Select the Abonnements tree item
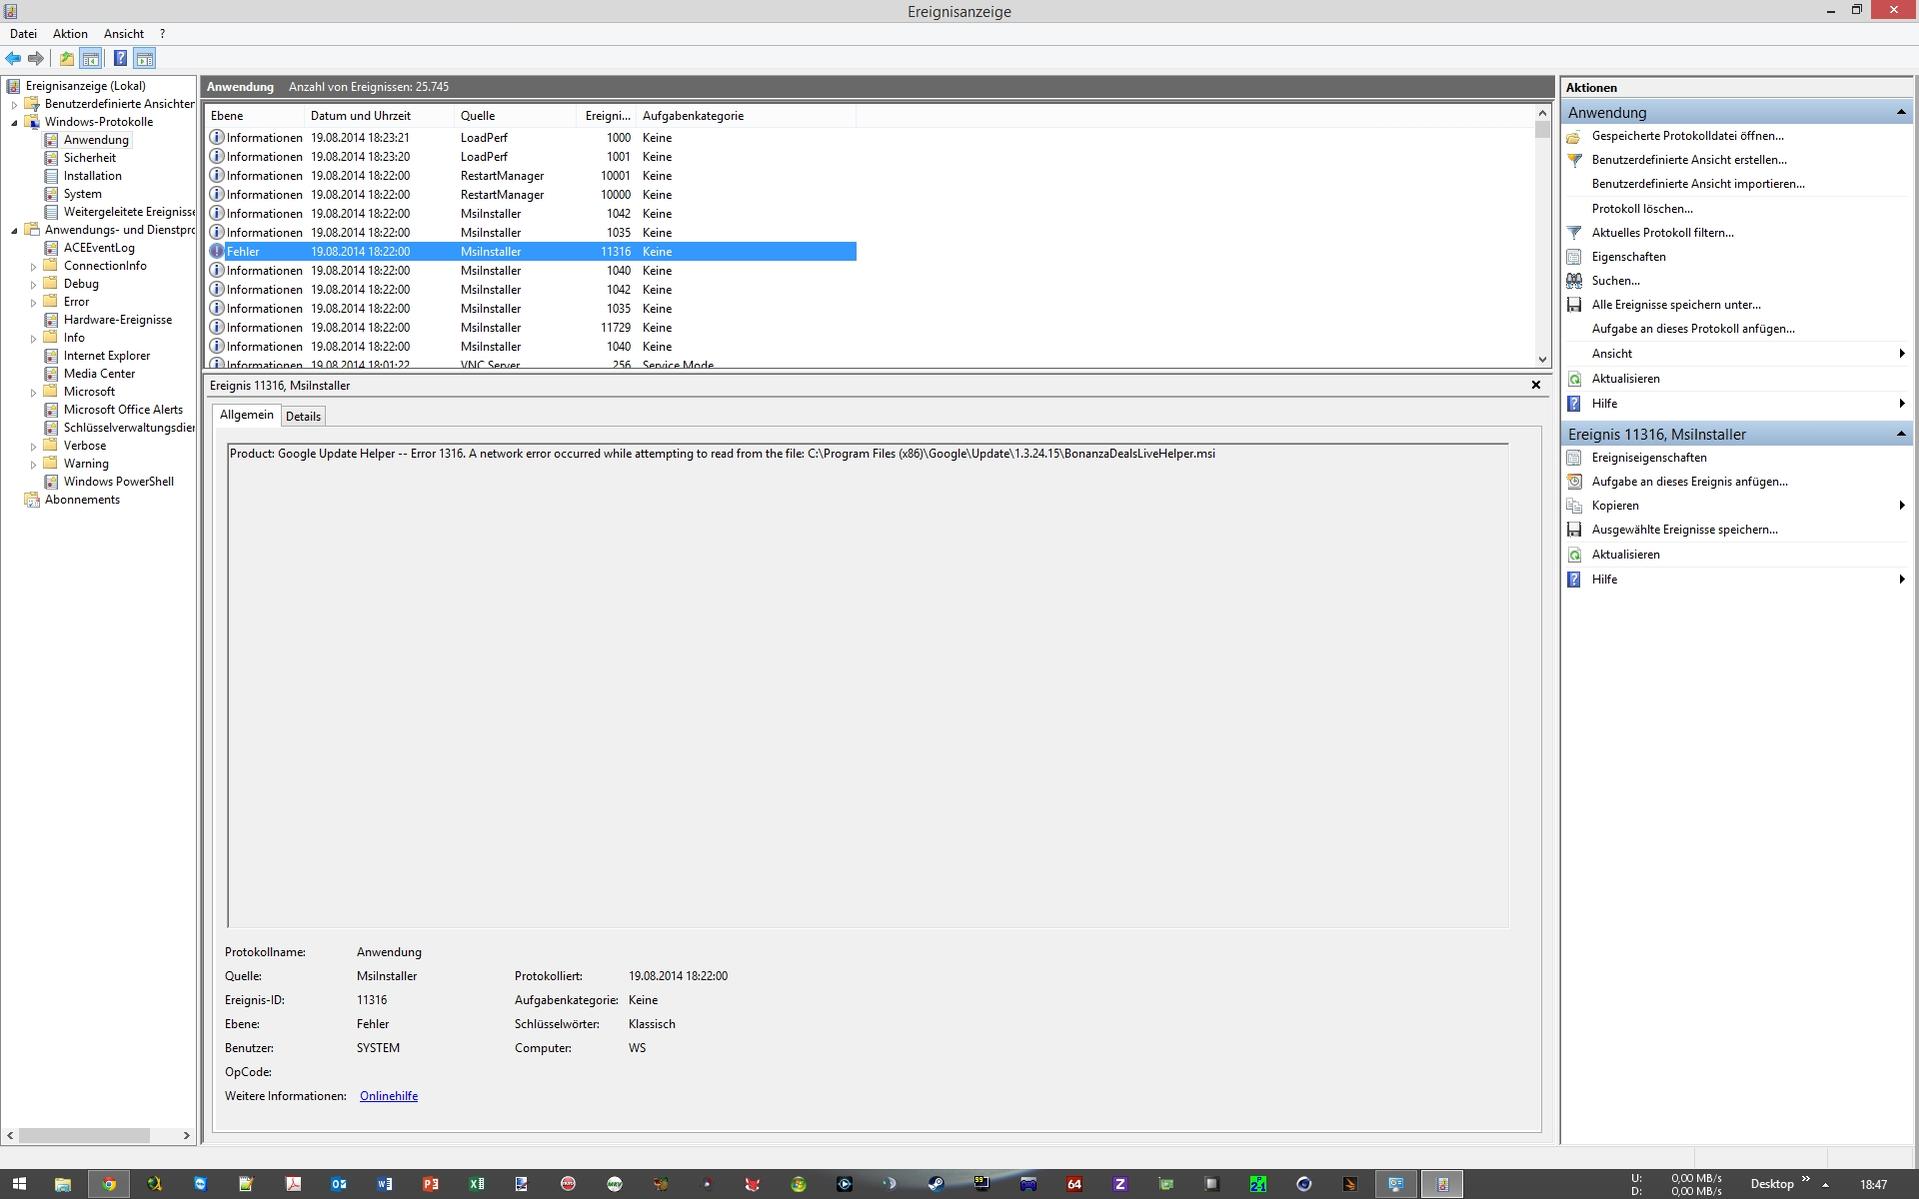 [x=82, y=500]
